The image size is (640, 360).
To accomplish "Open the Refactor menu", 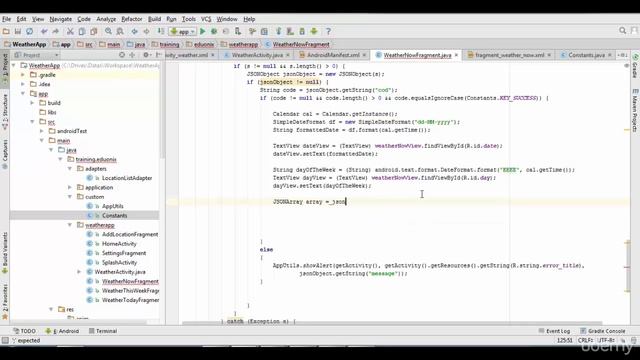I will coord(132,19).
